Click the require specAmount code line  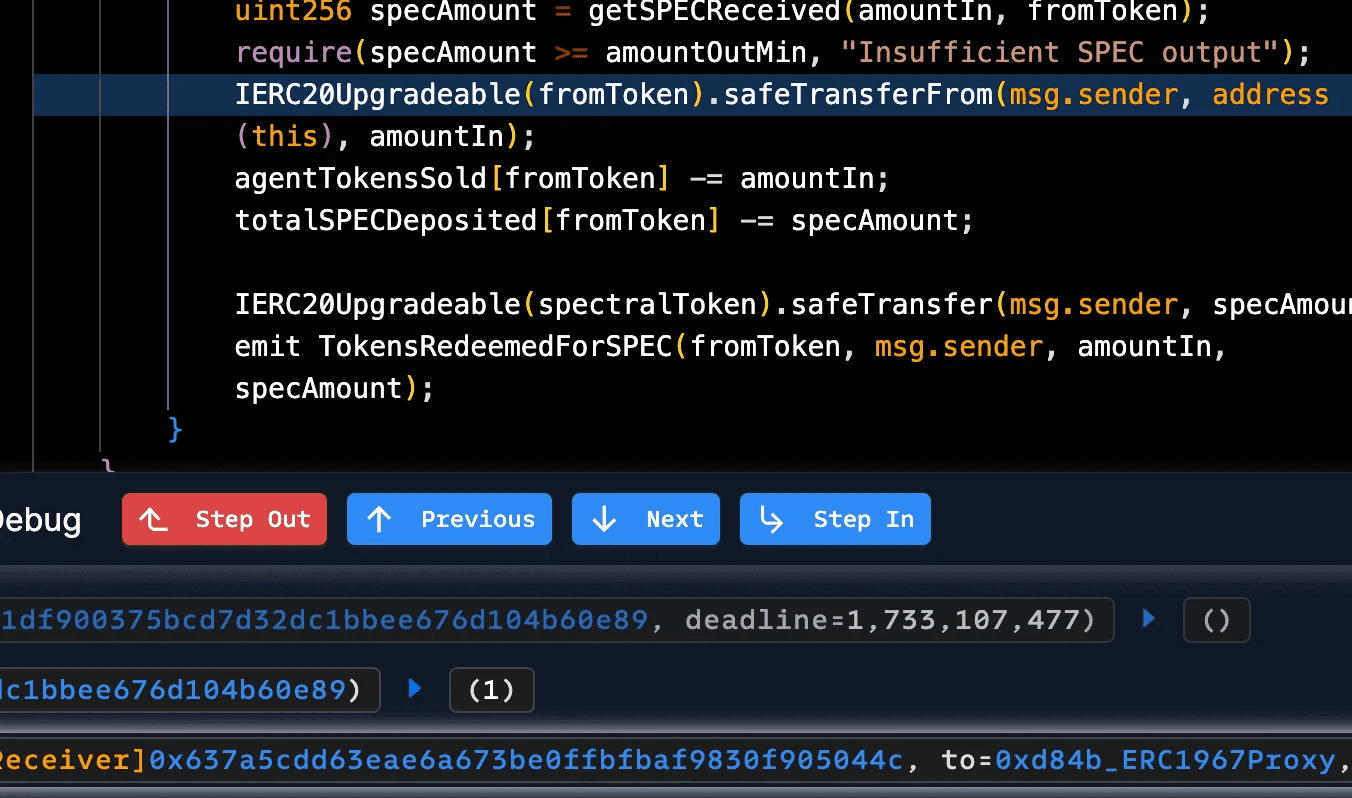coord(772,52)
